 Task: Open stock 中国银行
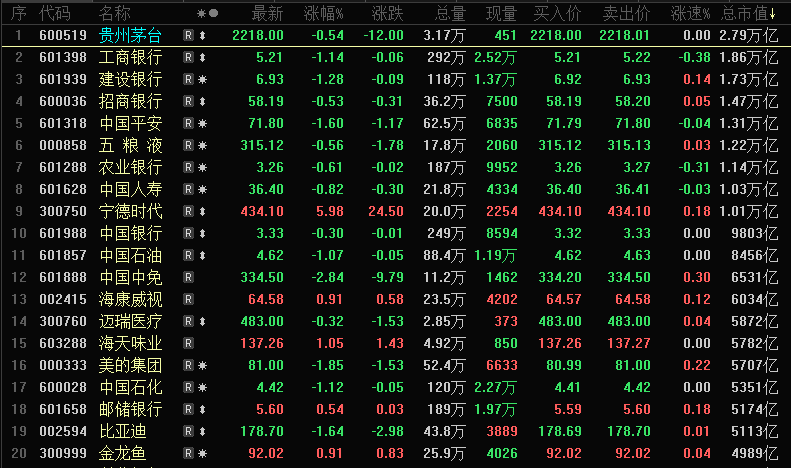point(130,233)
